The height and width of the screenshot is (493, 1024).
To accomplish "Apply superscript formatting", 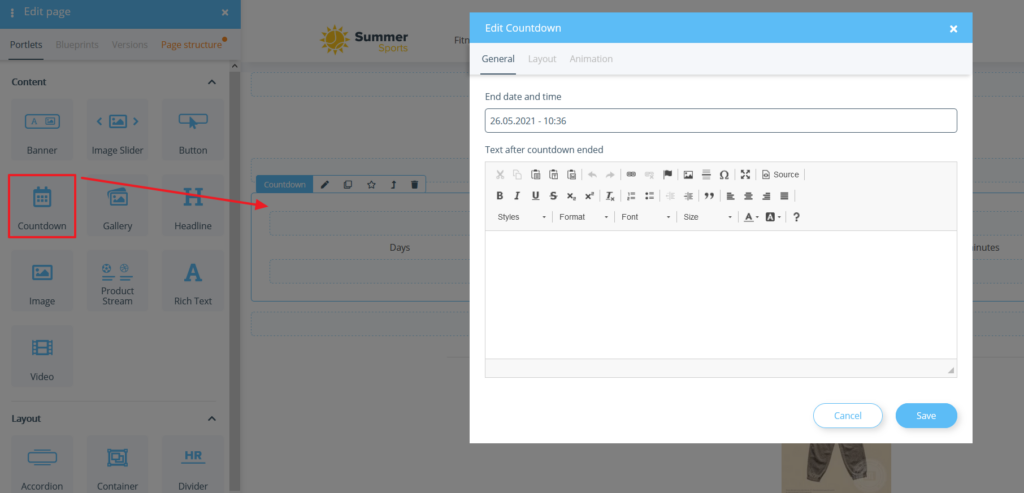I will 589,195.
